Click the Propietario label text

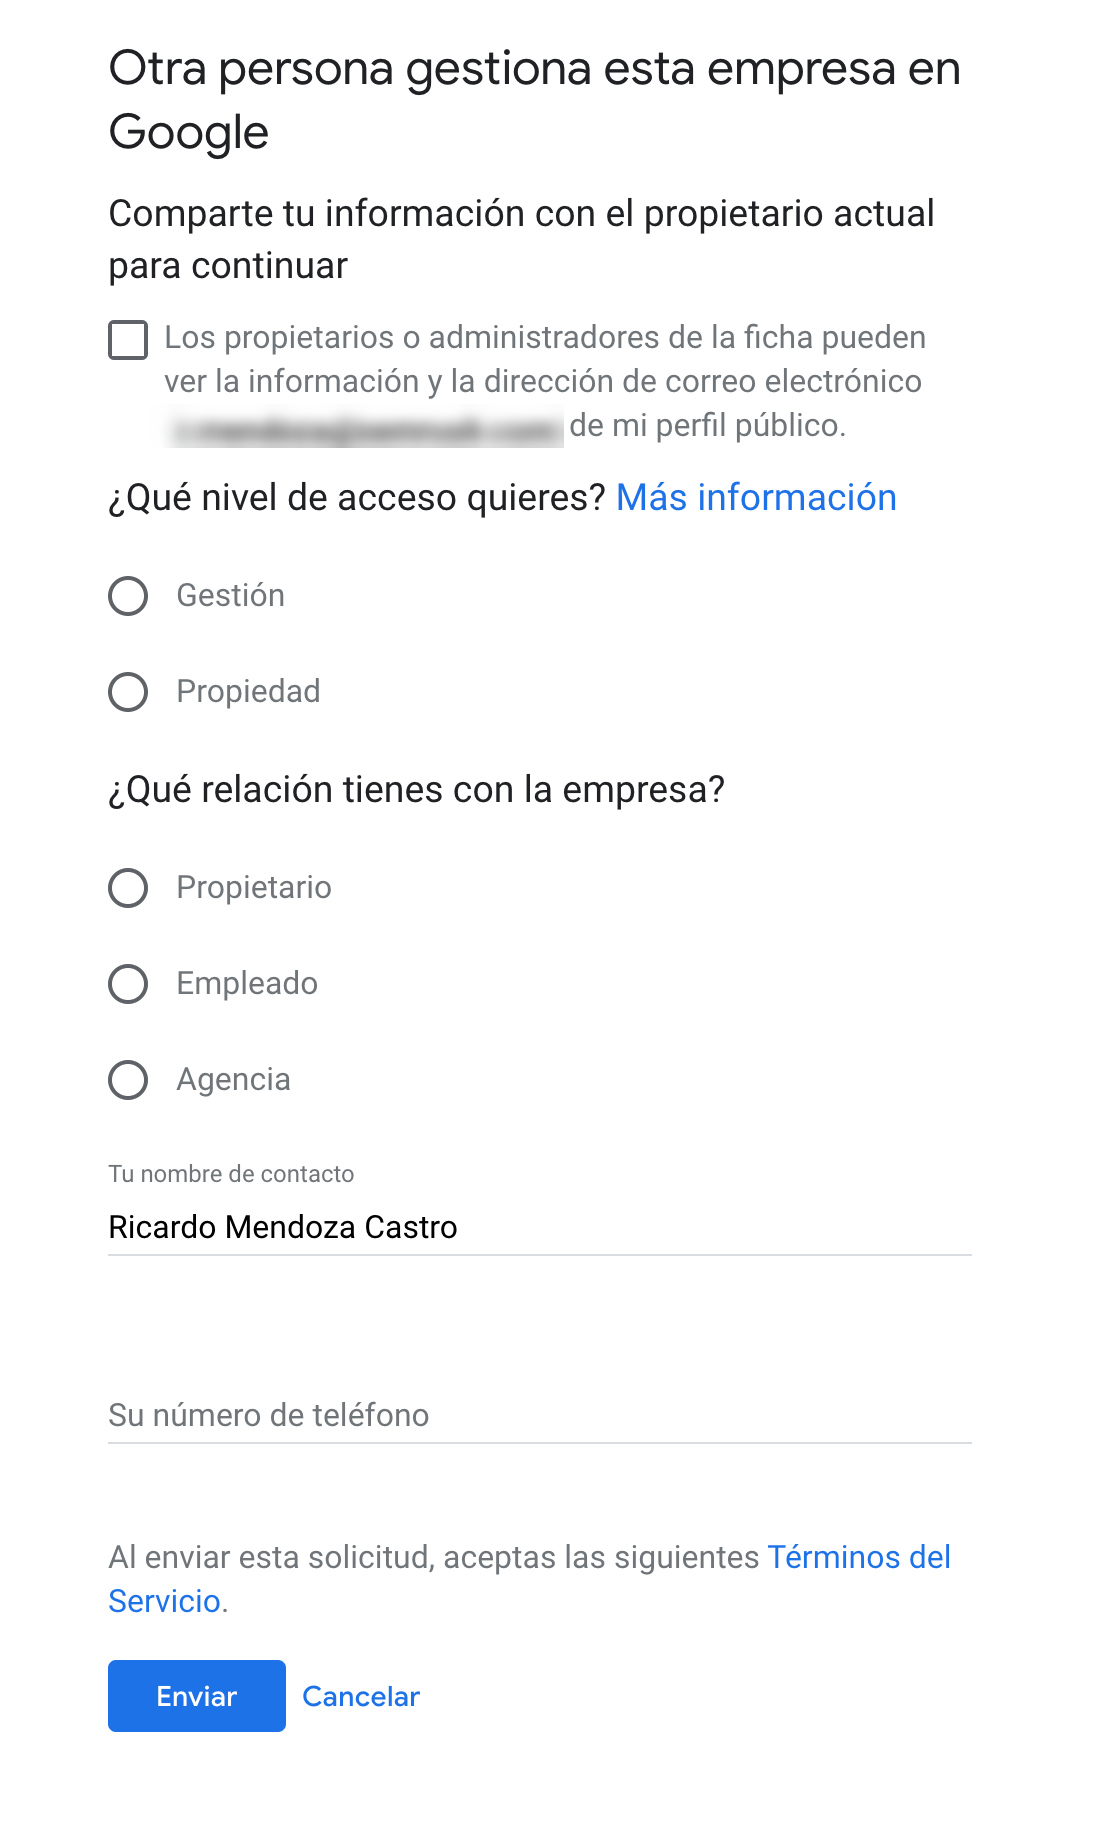[254, 887]
